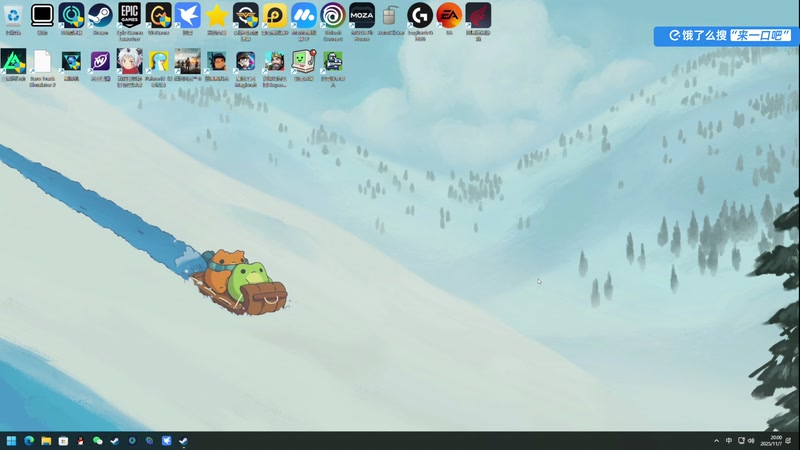Open the Windows Start menu
Viewport: 800px width, 450px height.
(11, 441)
